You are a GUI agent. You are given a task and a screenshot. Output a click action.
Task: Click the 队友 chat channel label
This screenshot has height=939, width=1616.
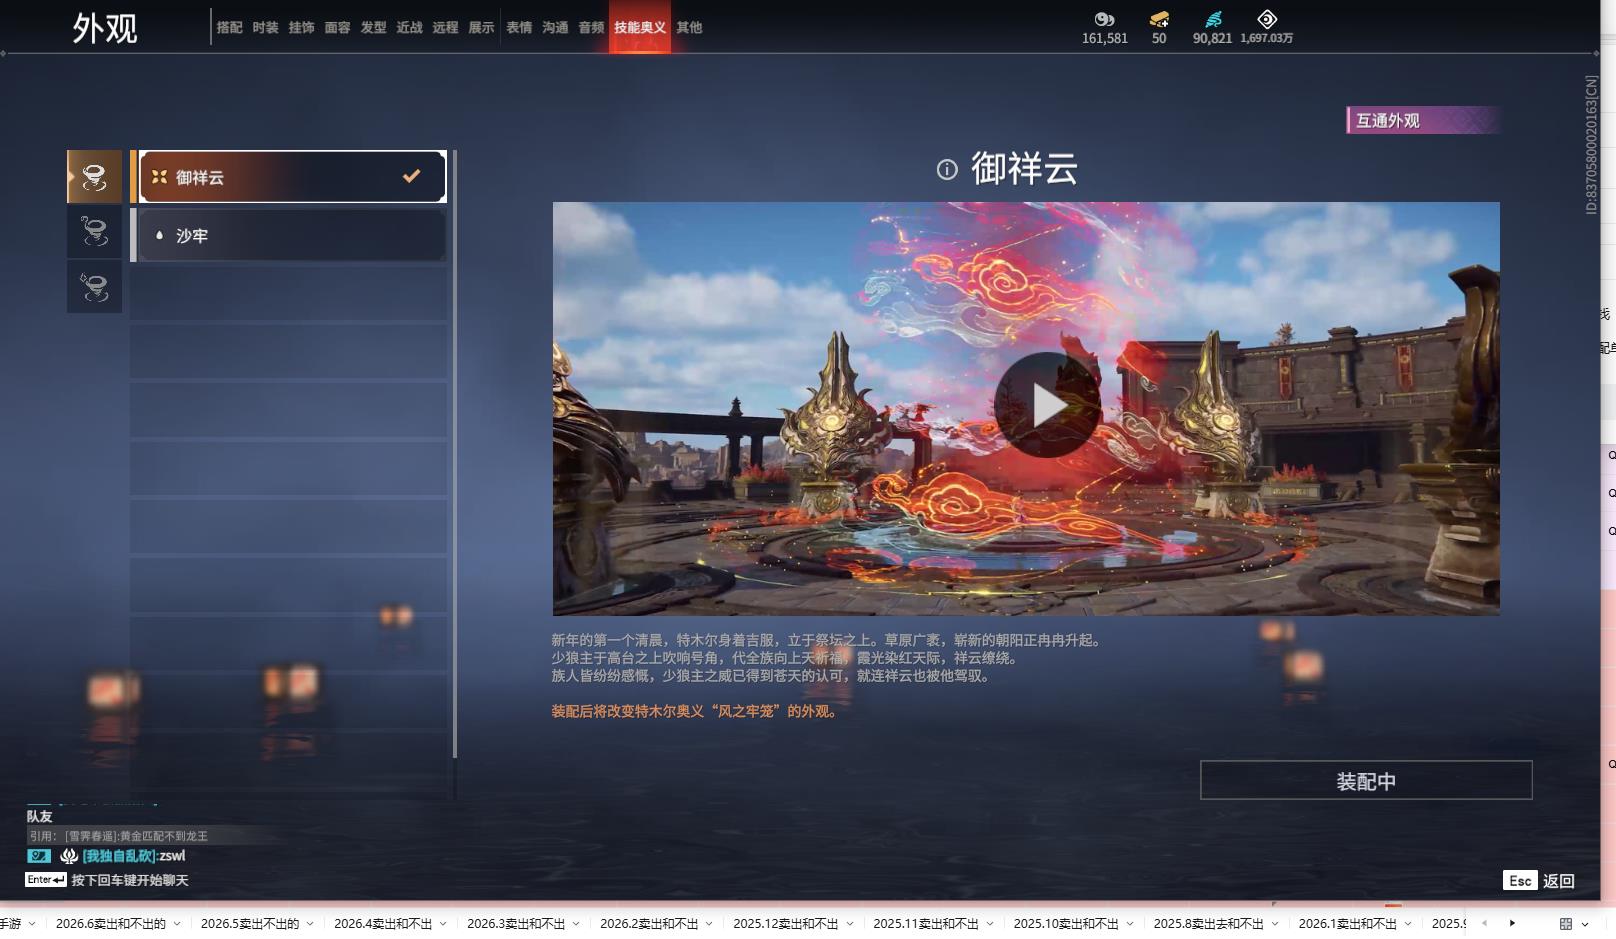(40, 817)
